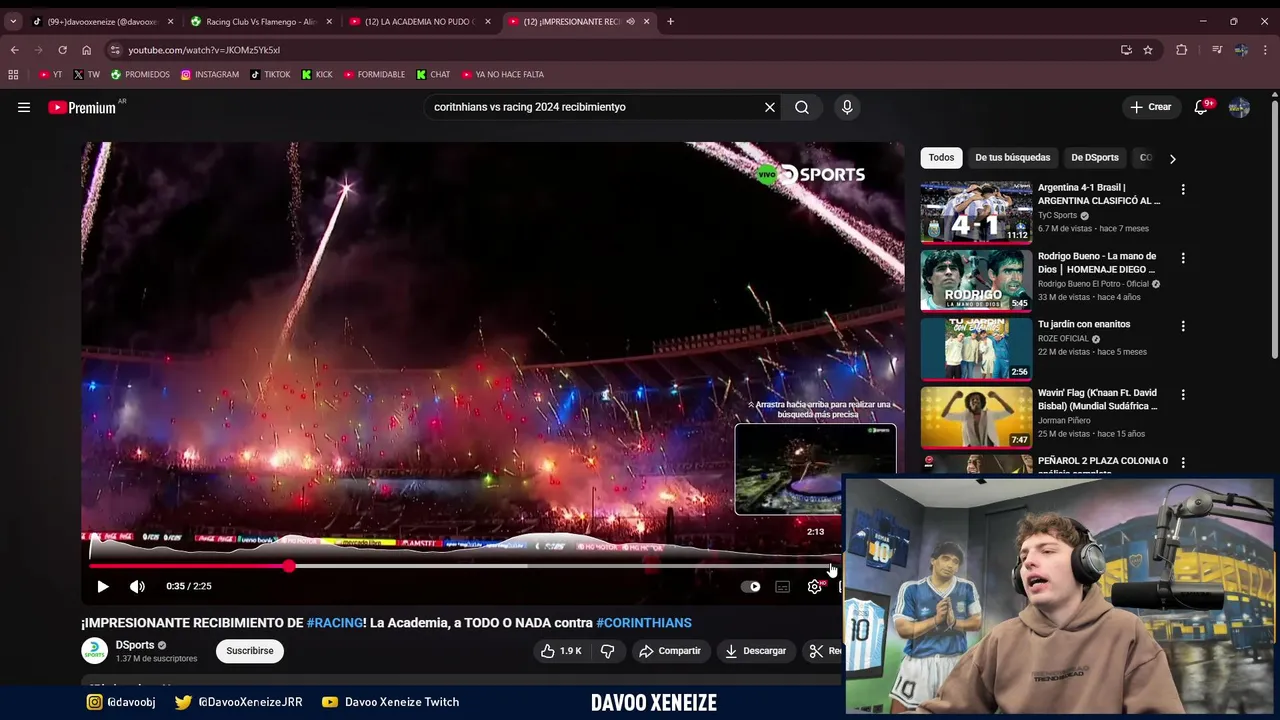Switch to davooxeneize TikTok browser tab
Viewport: 1280px width, 720px height.
101,21
